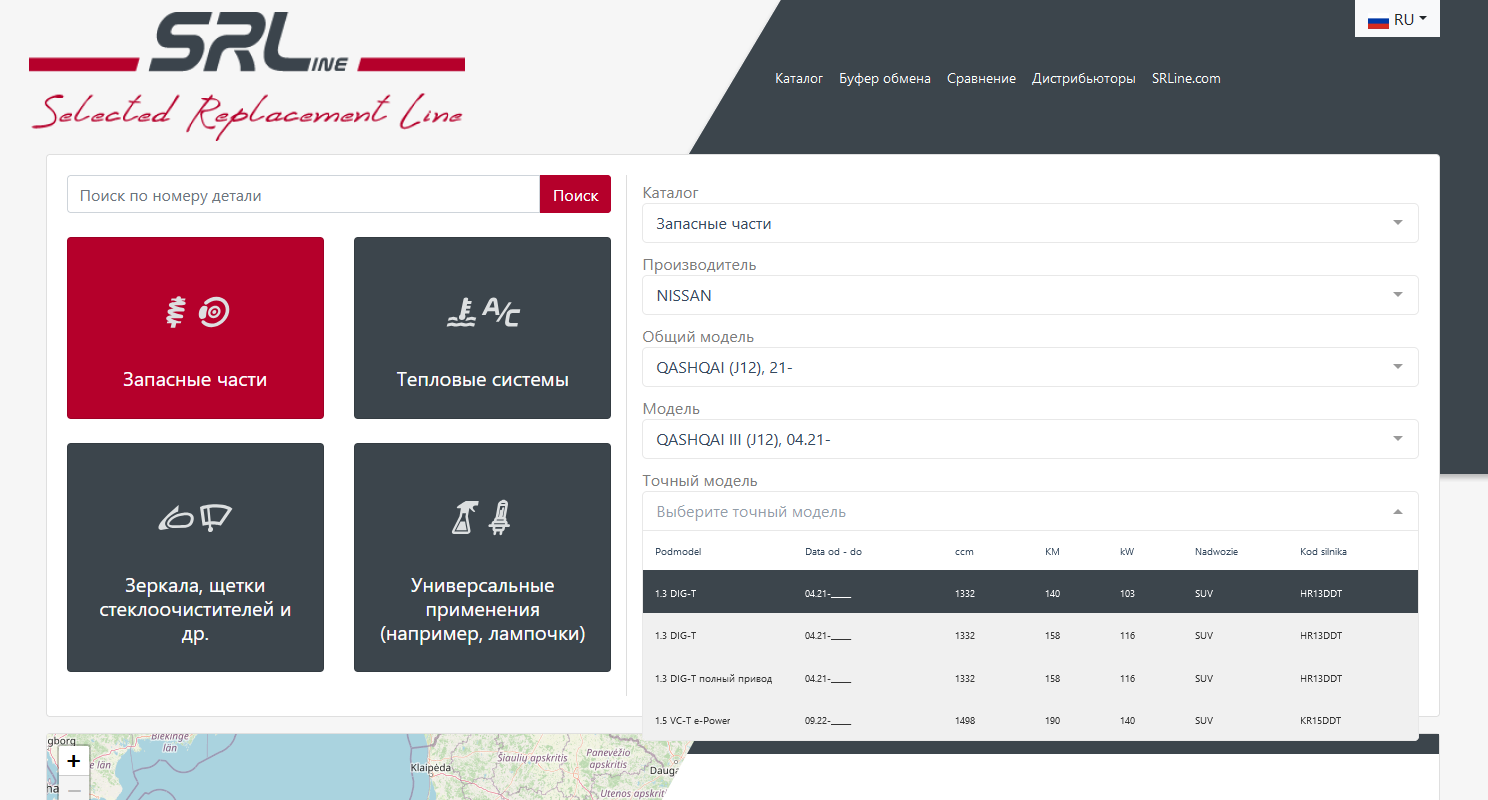The height and width of the screenshot is (800, 1488).
Task: Select 1.3 DIG-T 140 KM row
Action: [1030, 593]
